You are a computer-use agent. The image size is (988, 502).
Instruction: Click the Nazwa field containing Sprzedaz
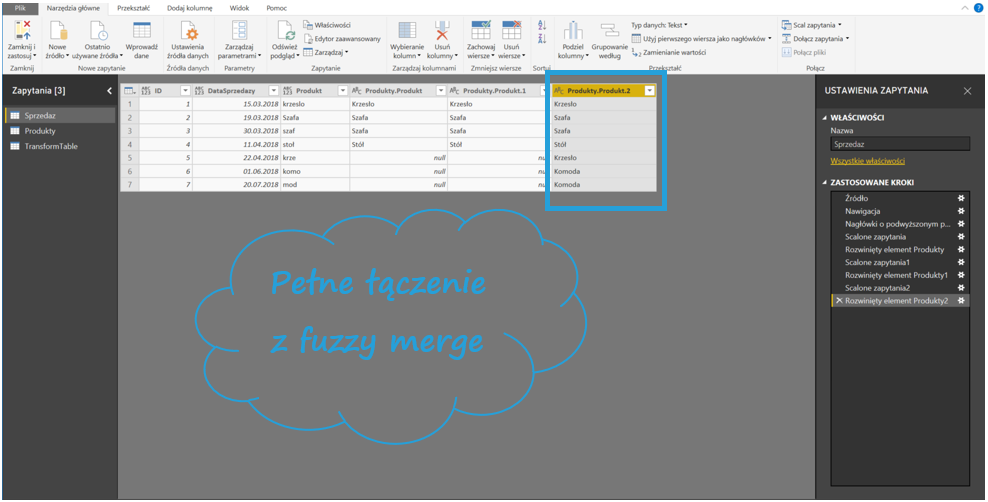coord(899,143)
